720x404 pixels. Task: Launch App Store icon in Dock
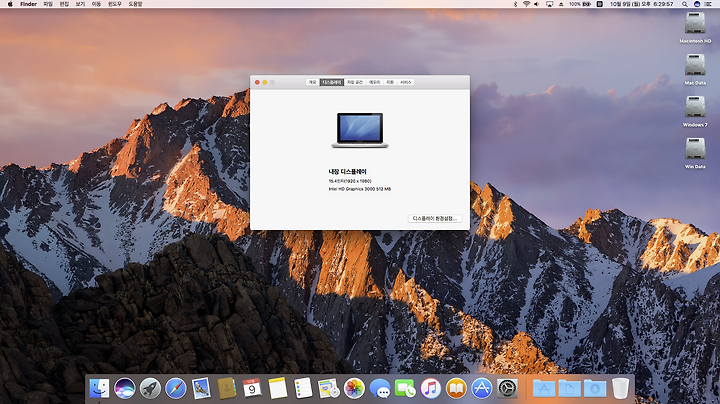(x=482, y=388)
